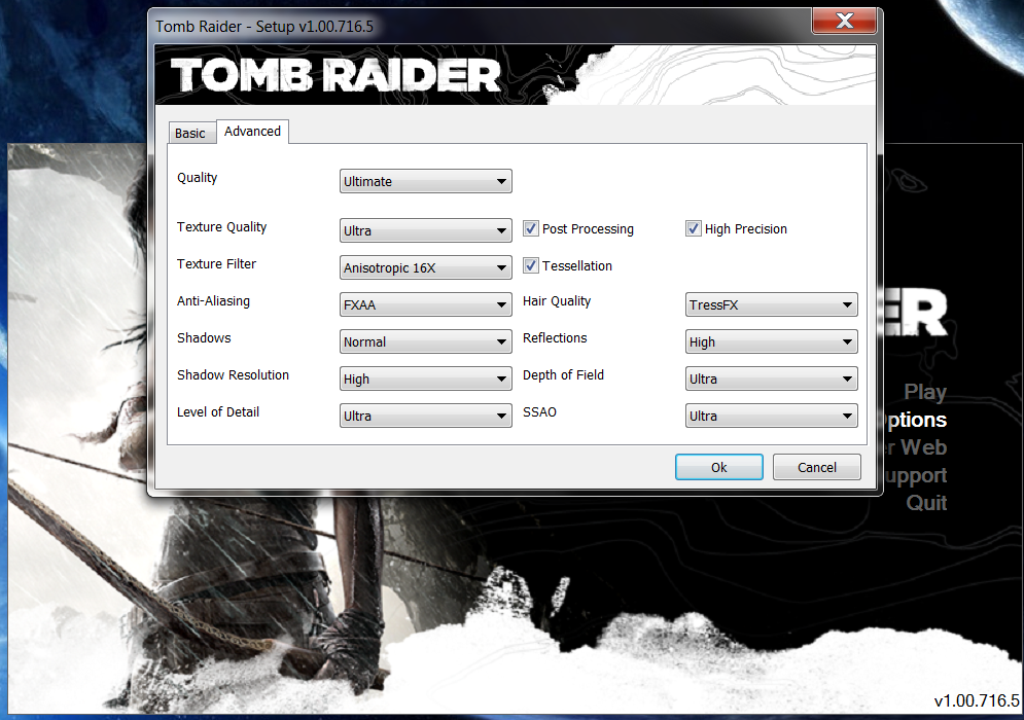Expand the Level of Detail dropdown

[x=425, y=416]
